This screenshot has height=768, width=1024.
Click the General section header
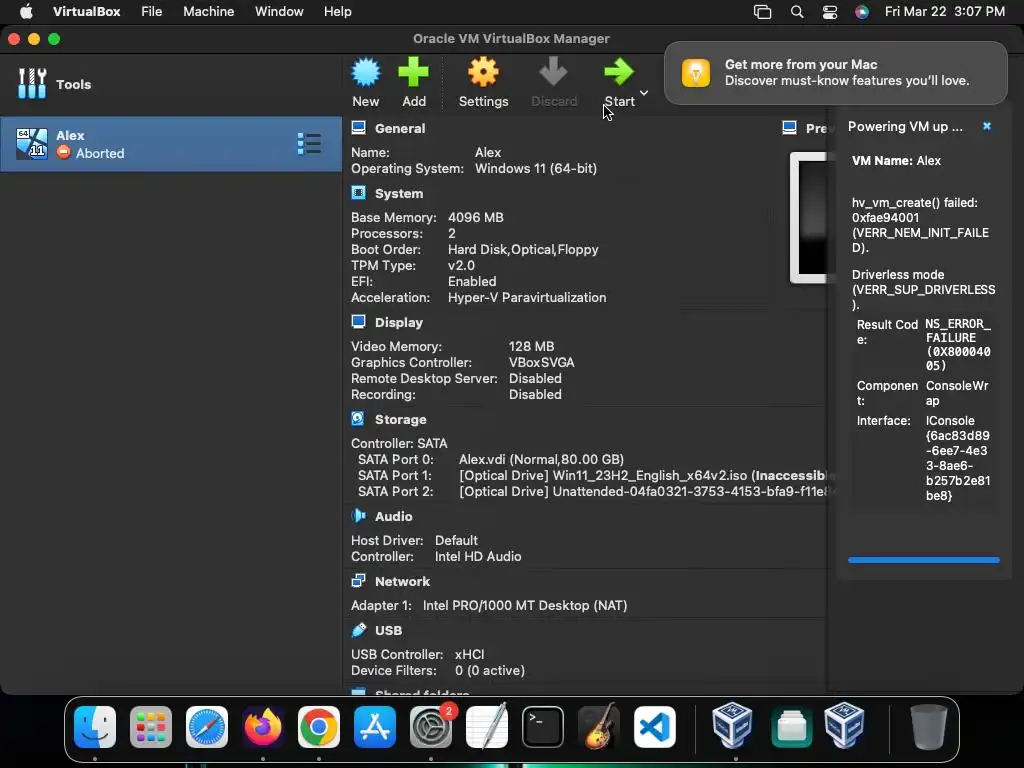pyautogui.click(x=399, y=128)
